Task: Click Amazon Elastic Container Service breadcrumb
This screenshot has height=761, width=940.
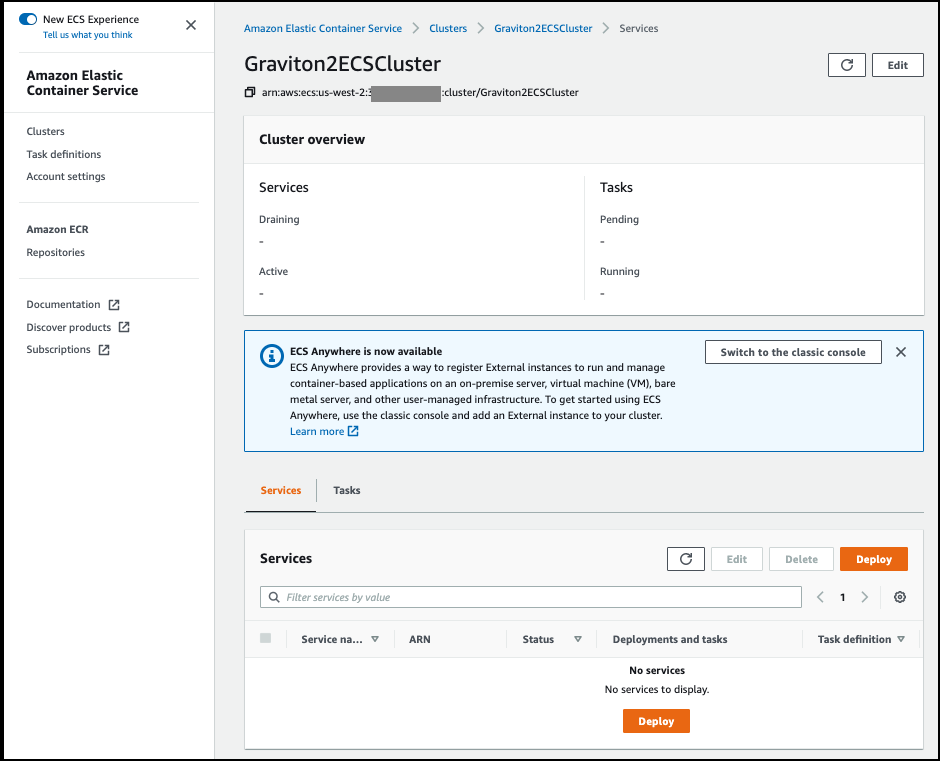Action: 323,28
